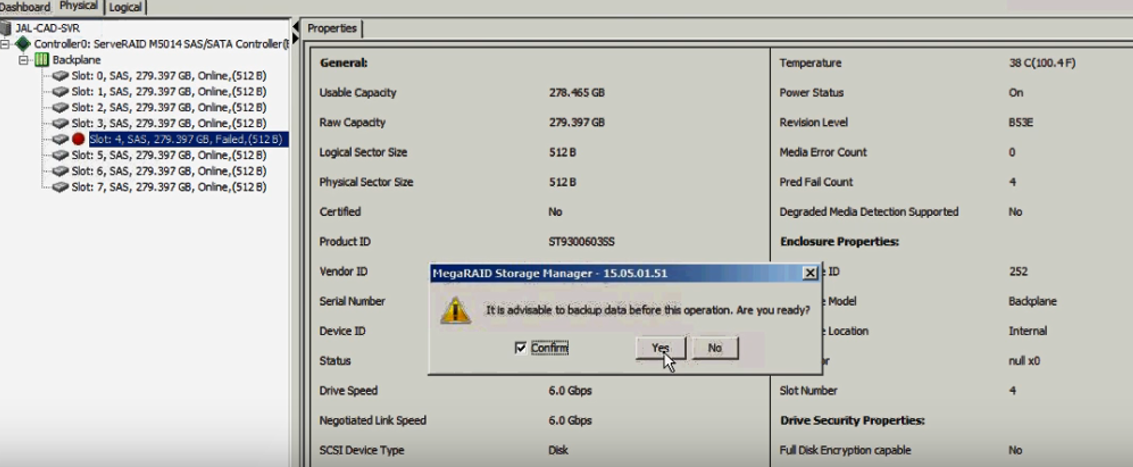The height and width of the screenshot is (467, 1133).
Task: Click the Media Error Count label
Action: (822, 152)
